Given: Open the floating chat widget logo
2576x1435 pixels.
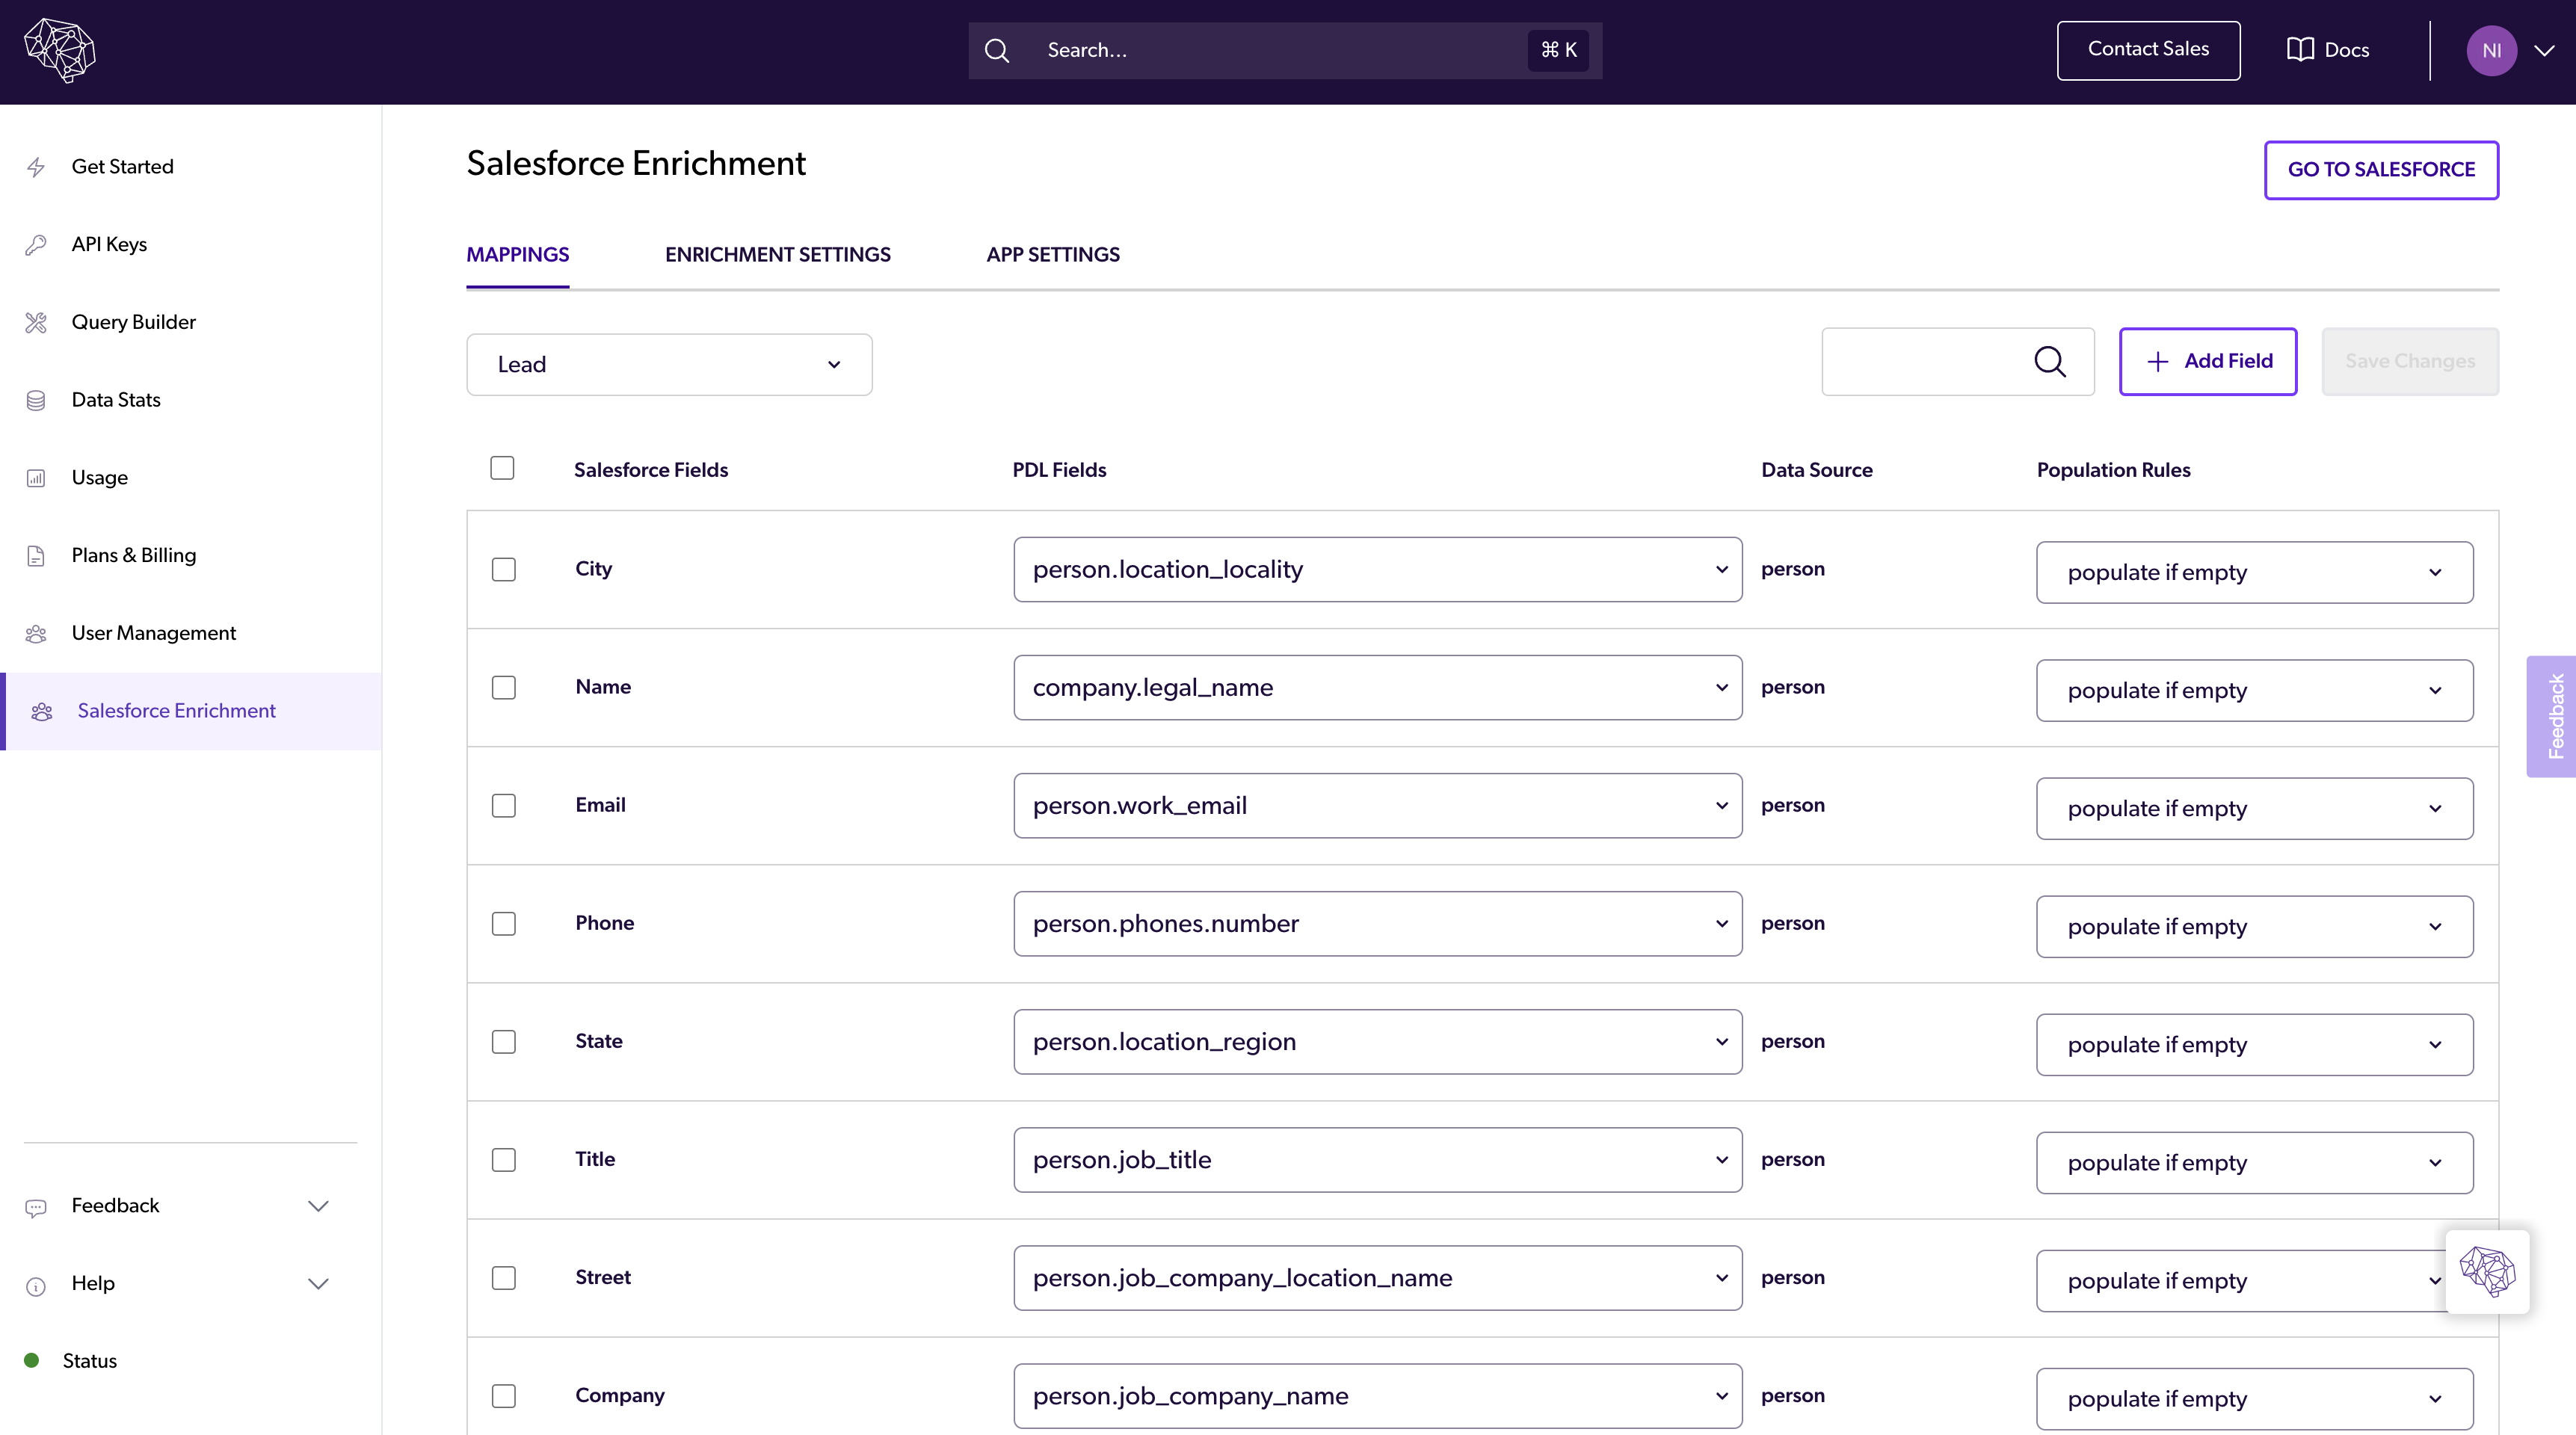Looking at the screenshot, I should pyautogui.click(x=2486, y=1271).
